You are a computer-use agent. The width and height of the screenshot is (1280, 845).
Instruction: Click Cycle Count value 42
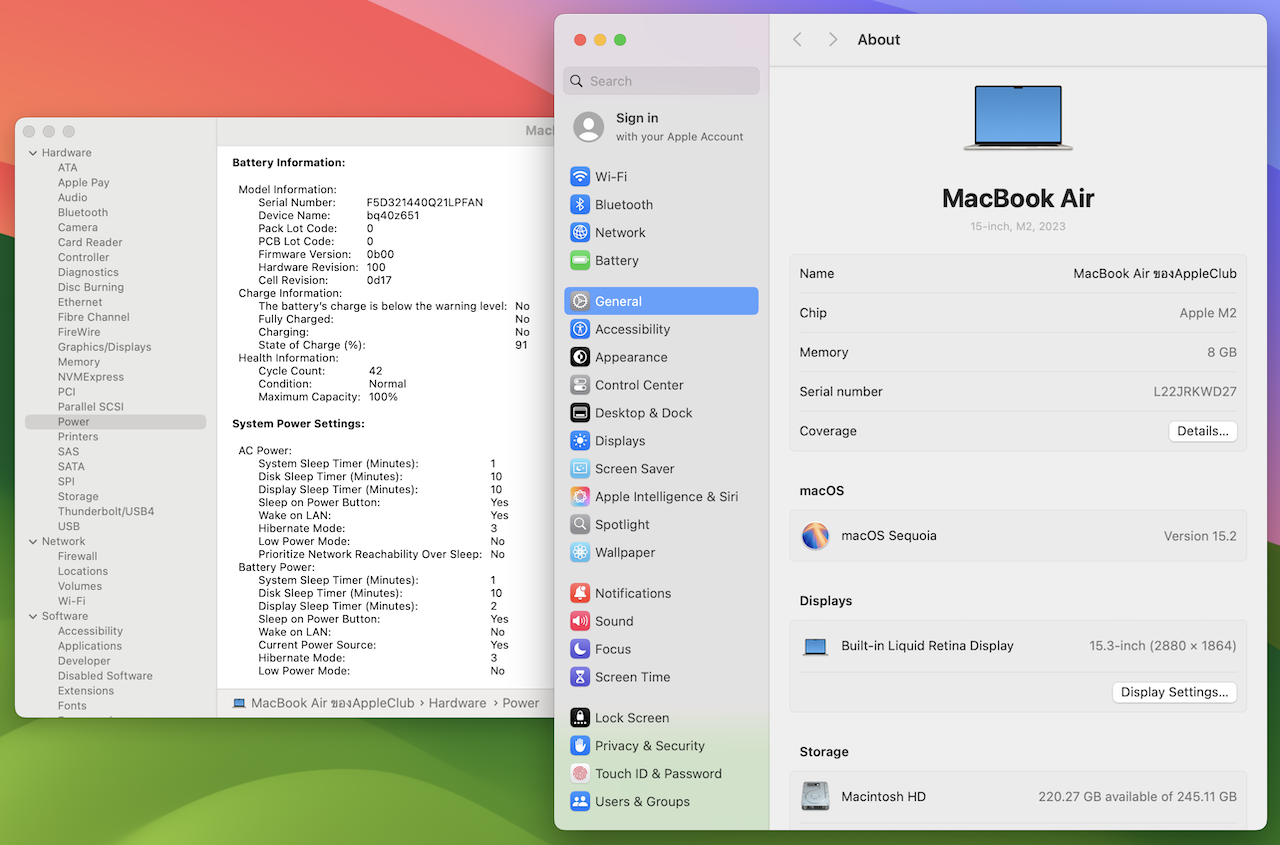click(375, 371)
